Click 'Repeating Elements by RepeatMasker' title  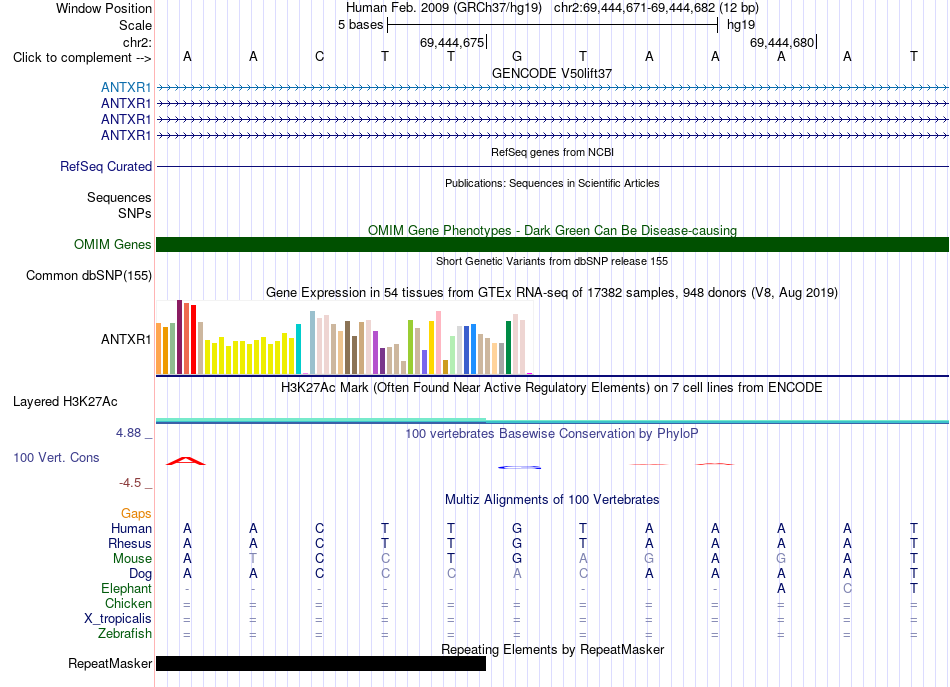point(552,649)
